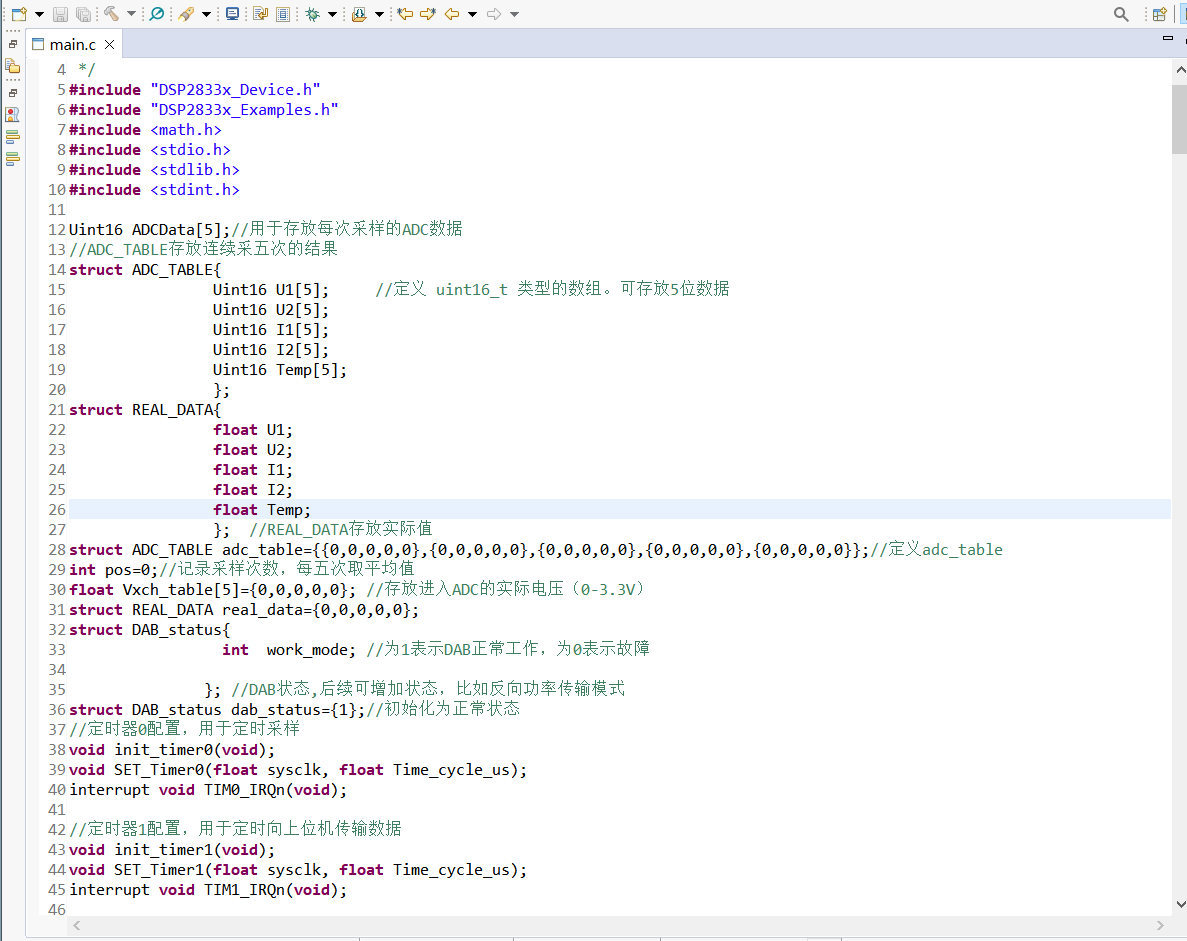
Task: Click the Save icon in toolbar
Action: pyautogui.click(x=60, y=14)
